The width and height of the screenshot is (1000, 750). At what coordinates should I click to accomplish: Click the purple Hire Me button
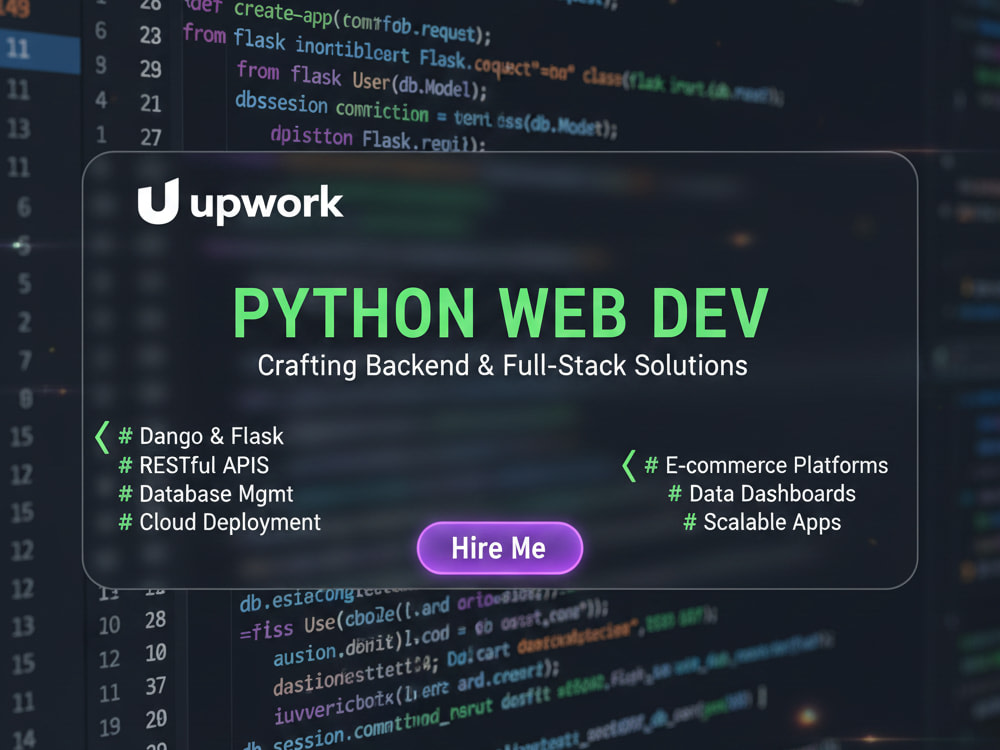[x=499, y=548]
